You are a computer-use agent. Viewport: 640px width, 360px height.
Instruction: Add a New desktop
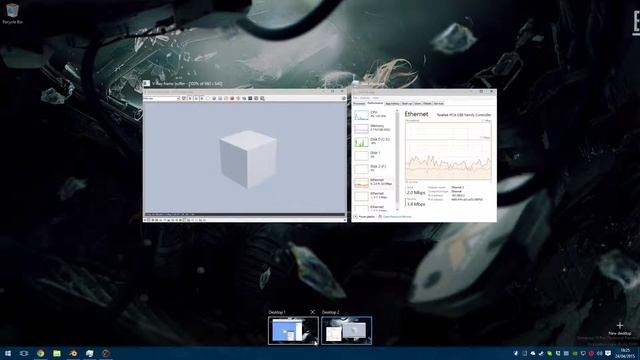point(620,328)
